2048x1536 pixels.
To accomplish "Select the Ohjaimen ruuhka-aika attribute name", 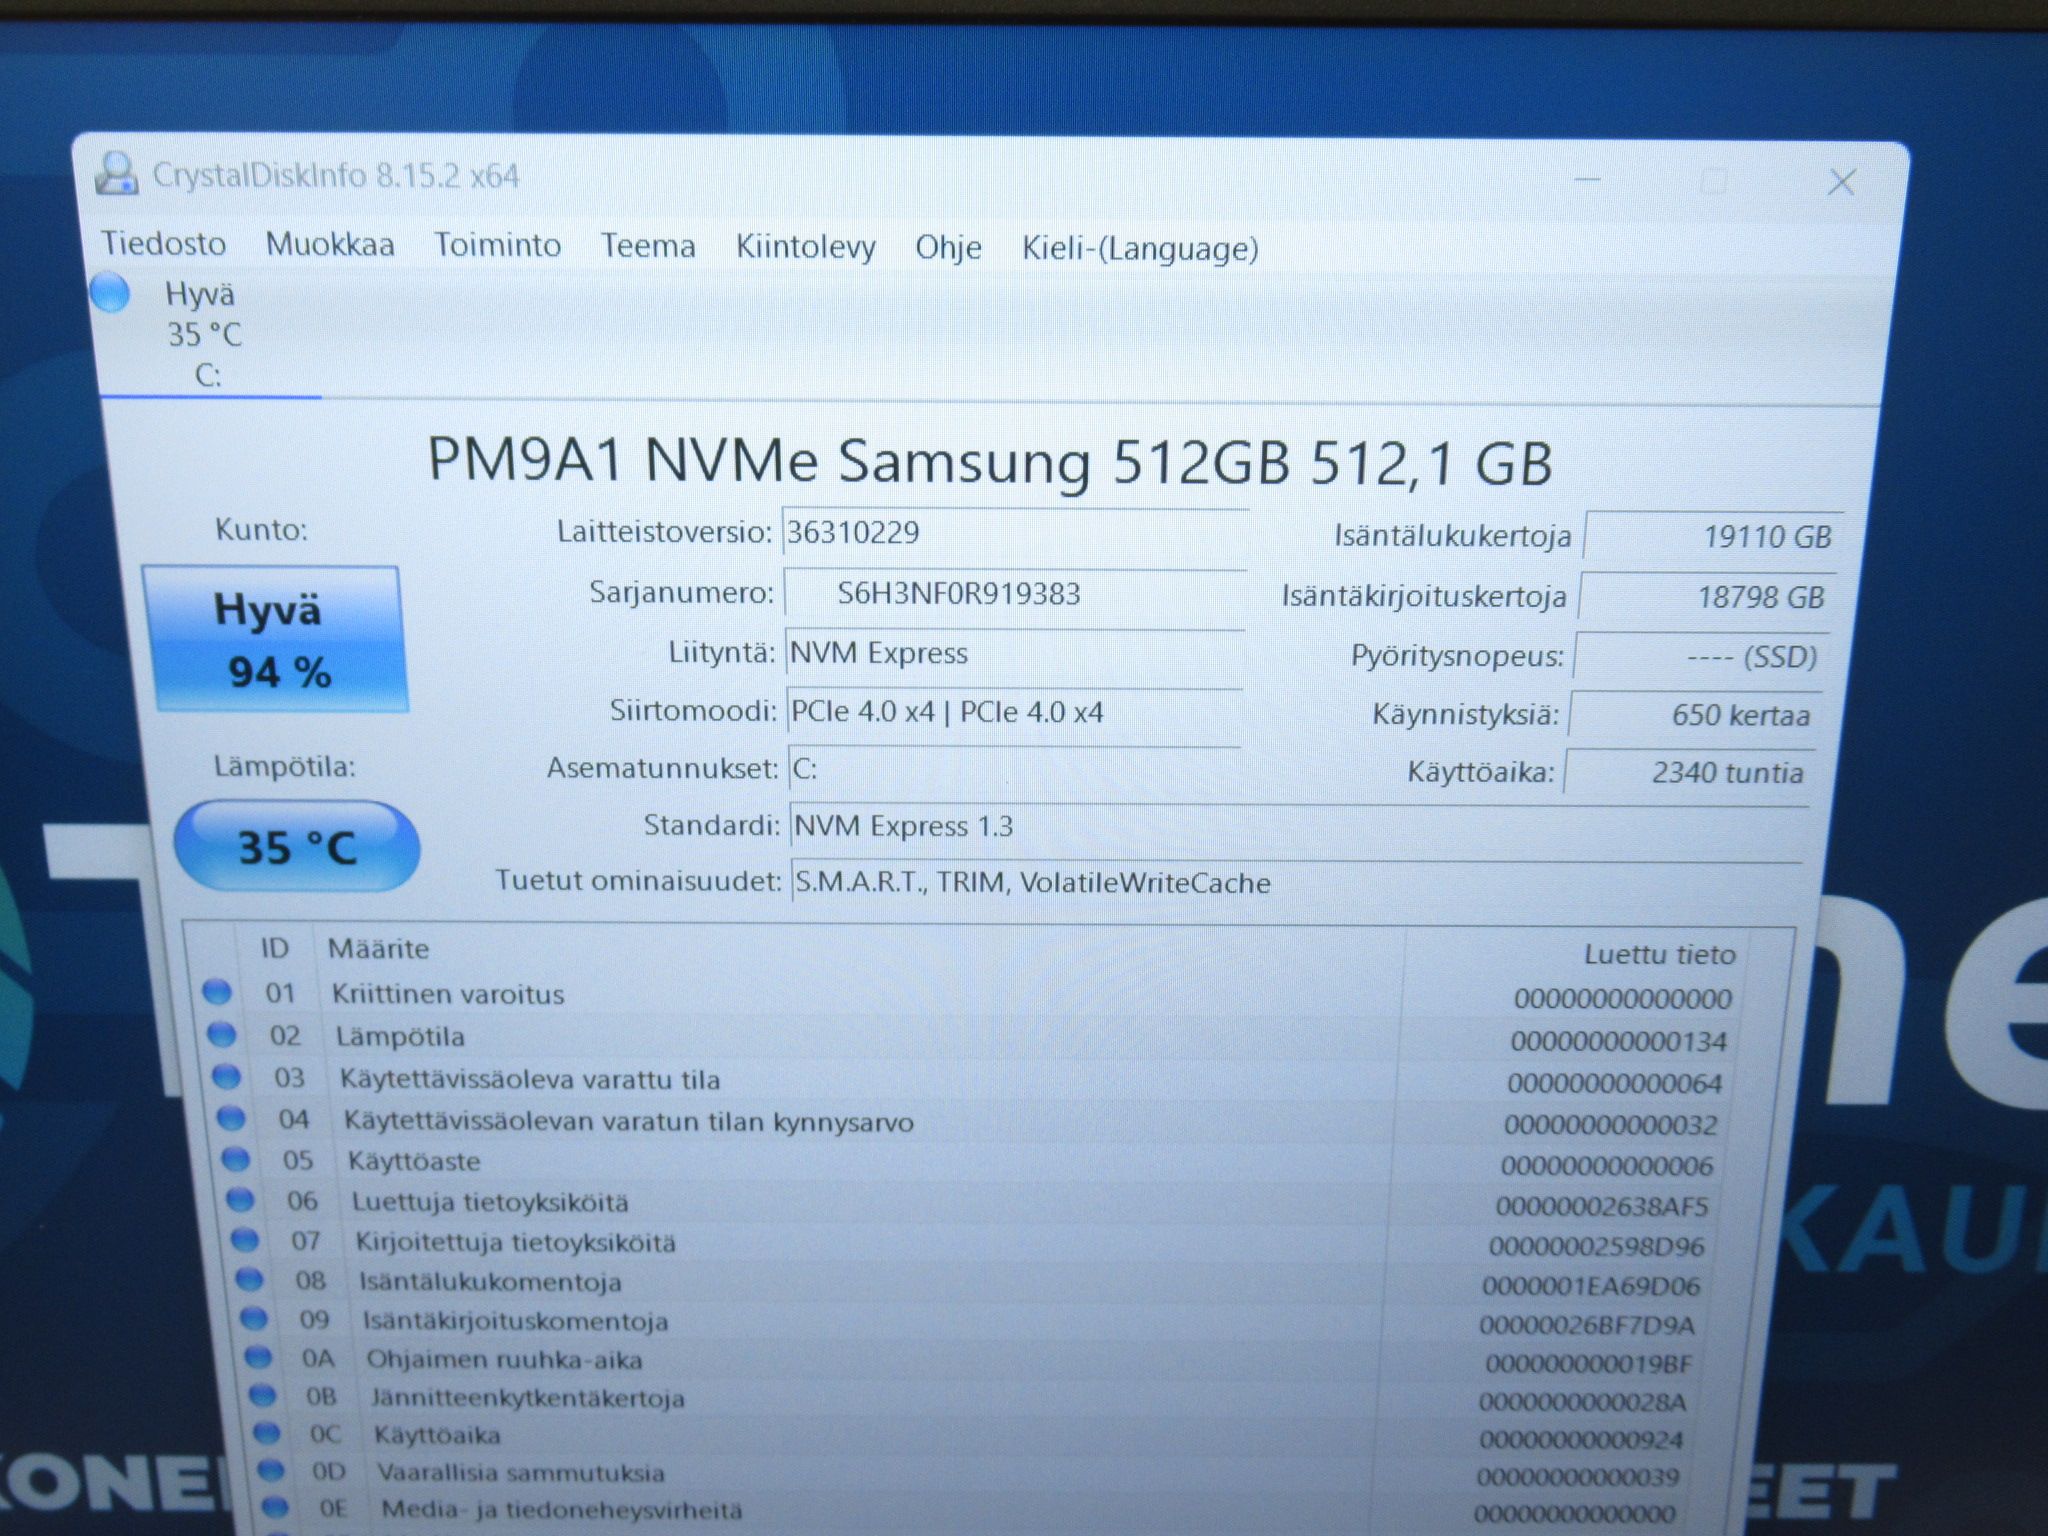I will (504, 1360).
